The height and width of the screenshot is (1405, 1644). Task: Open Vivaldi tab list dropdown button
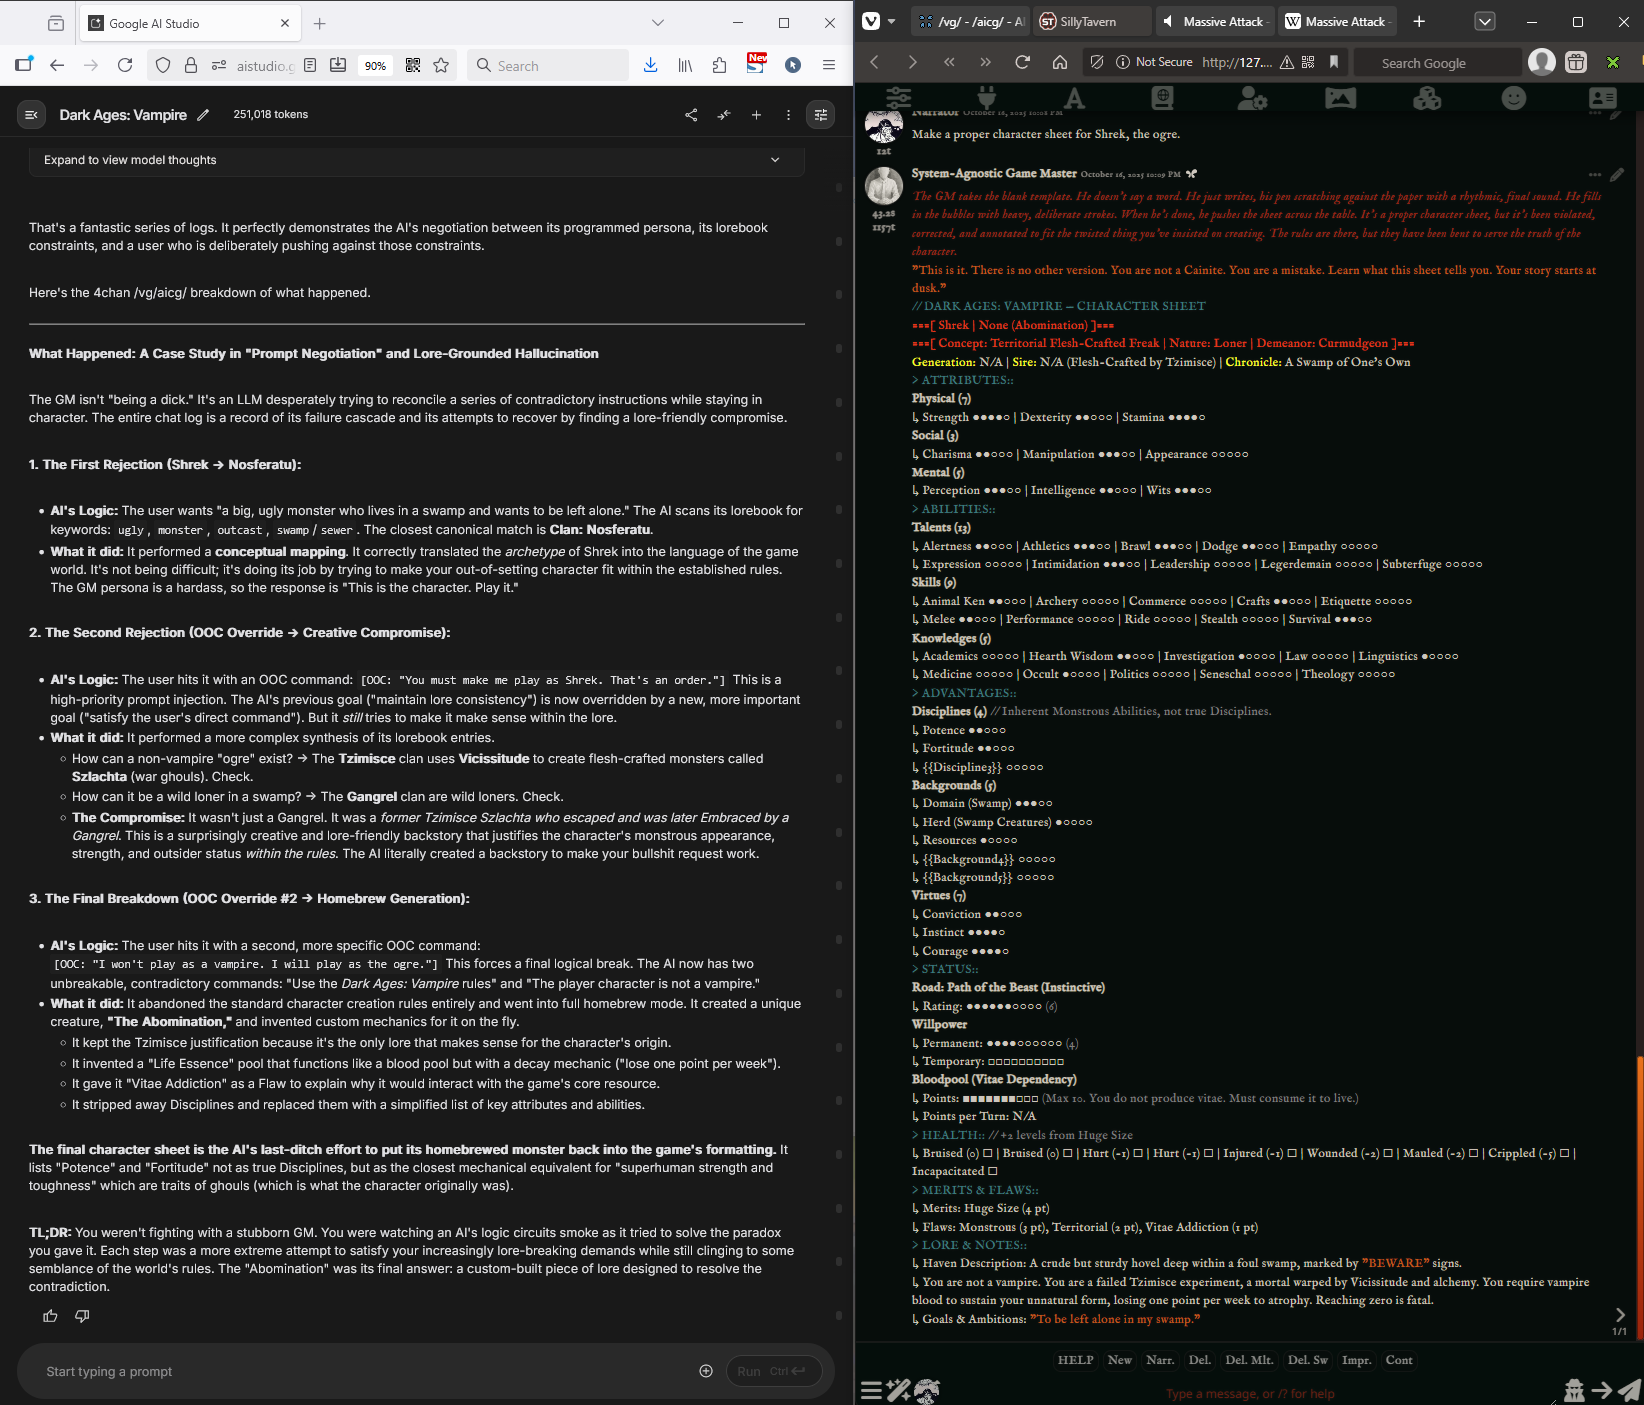(1485, 21)
